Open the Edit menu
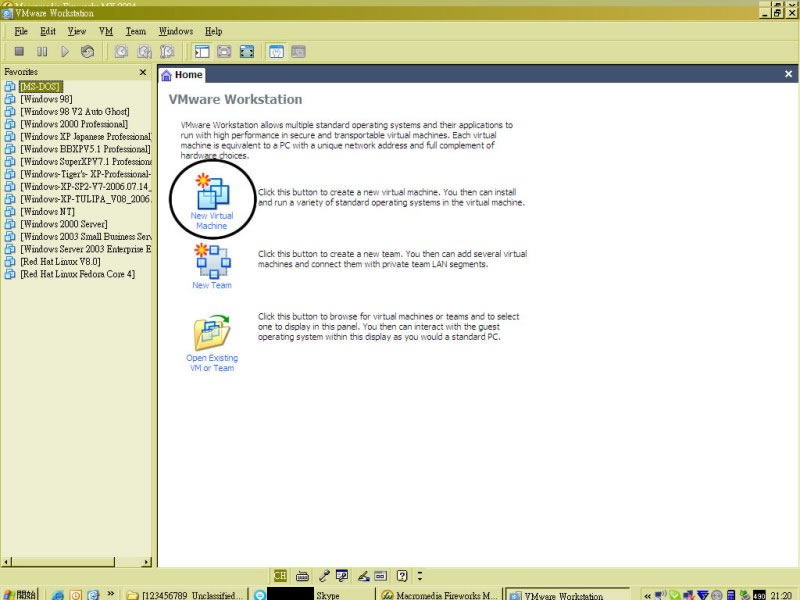 pos(48,31)
